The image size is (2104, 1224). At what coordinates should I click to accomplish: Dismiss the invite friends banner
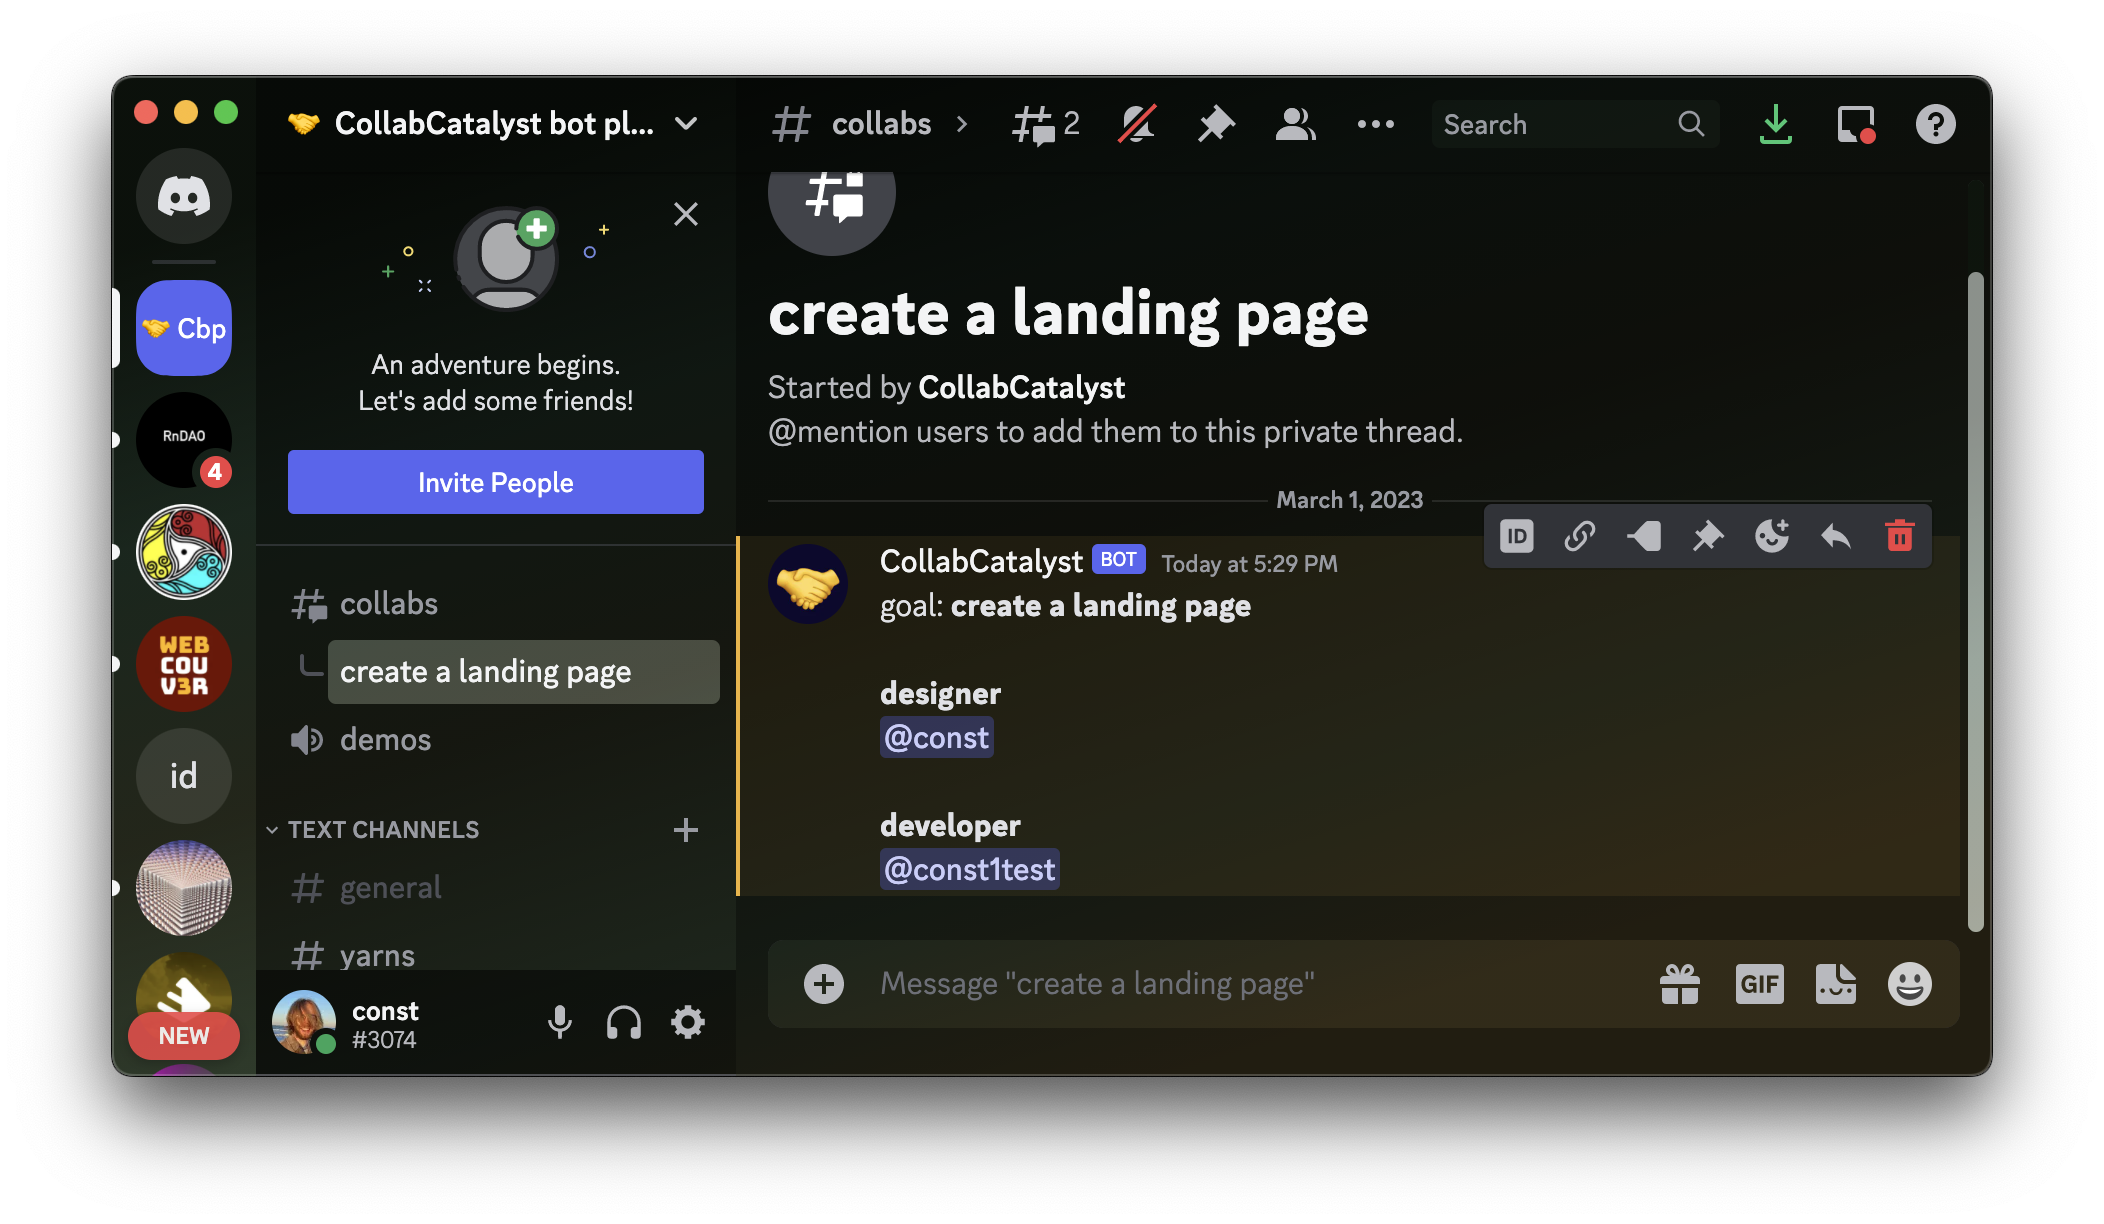[x=686, y=214]
